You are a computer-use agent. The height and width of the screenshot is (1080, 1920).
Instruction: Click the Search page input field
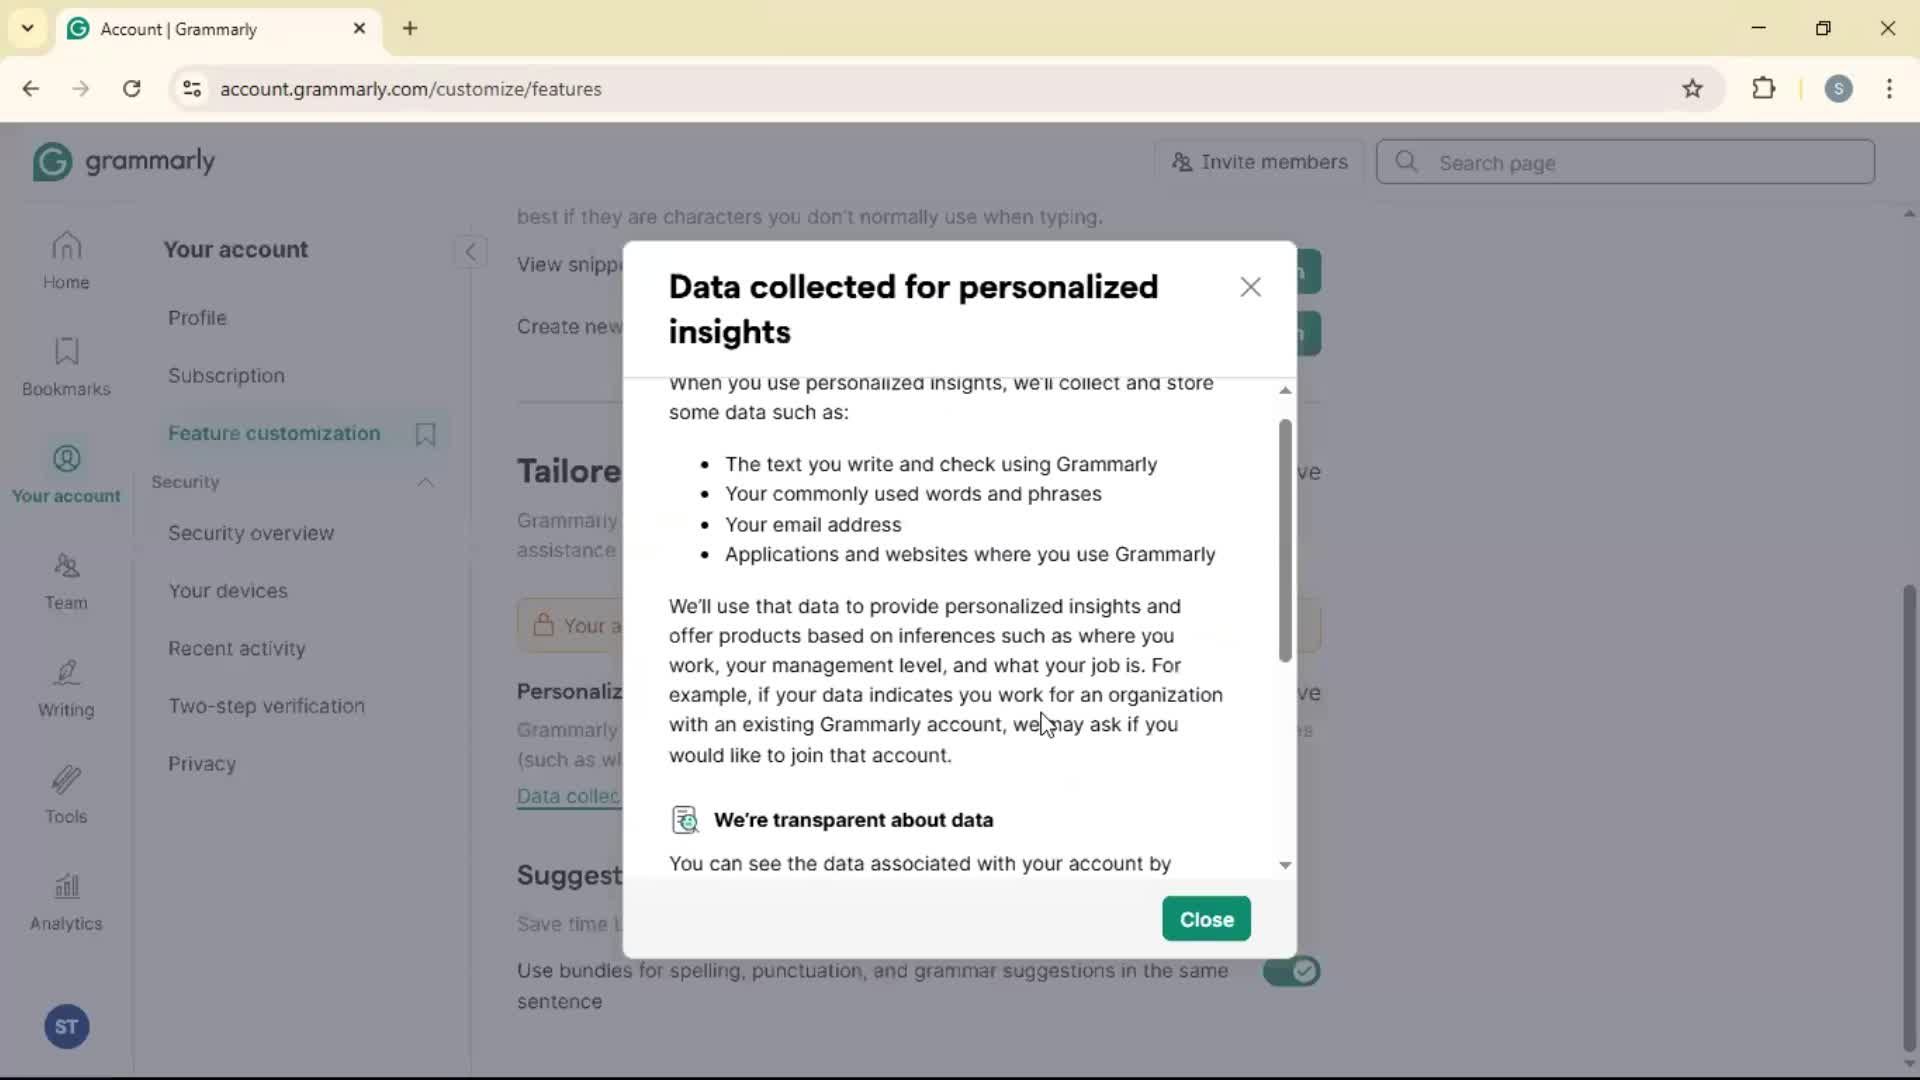pyautogui.click(x=1640, y=163)
